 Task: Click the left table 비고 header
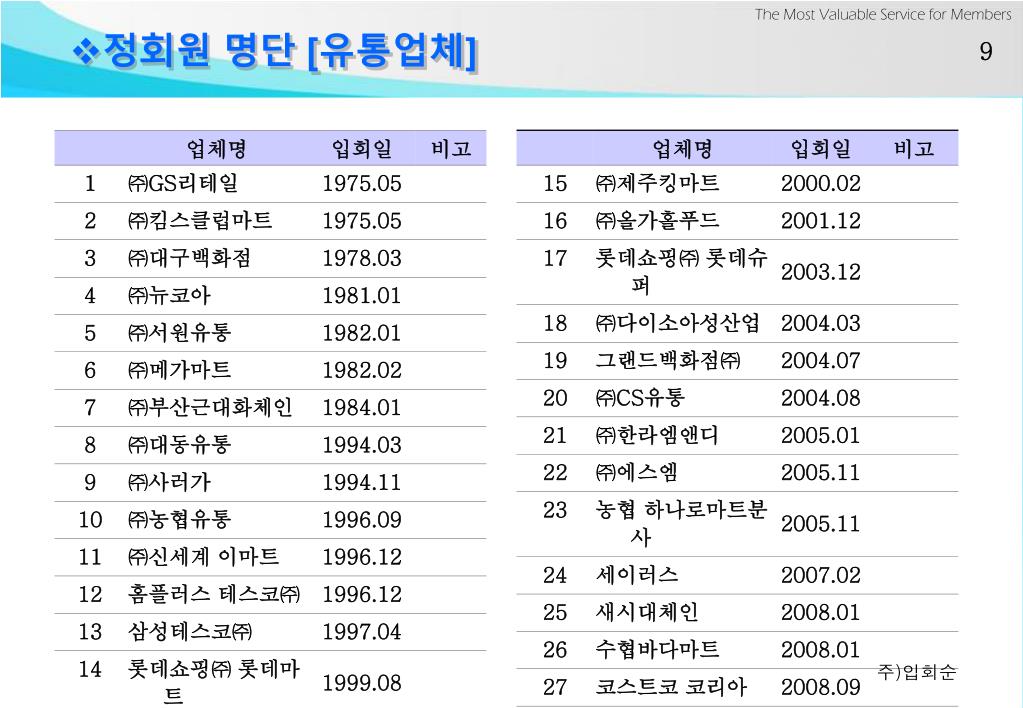click(451, 149)
